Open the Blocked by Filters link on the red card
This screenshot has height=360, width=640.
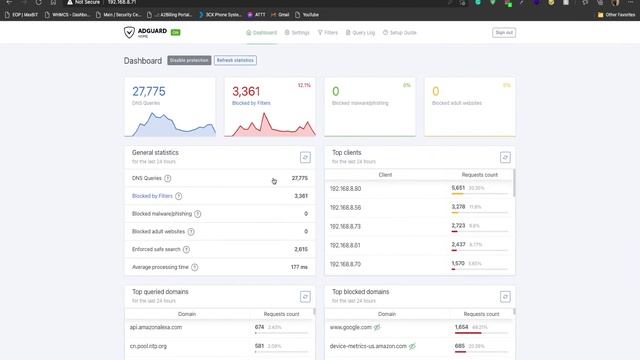coord(251,103)
